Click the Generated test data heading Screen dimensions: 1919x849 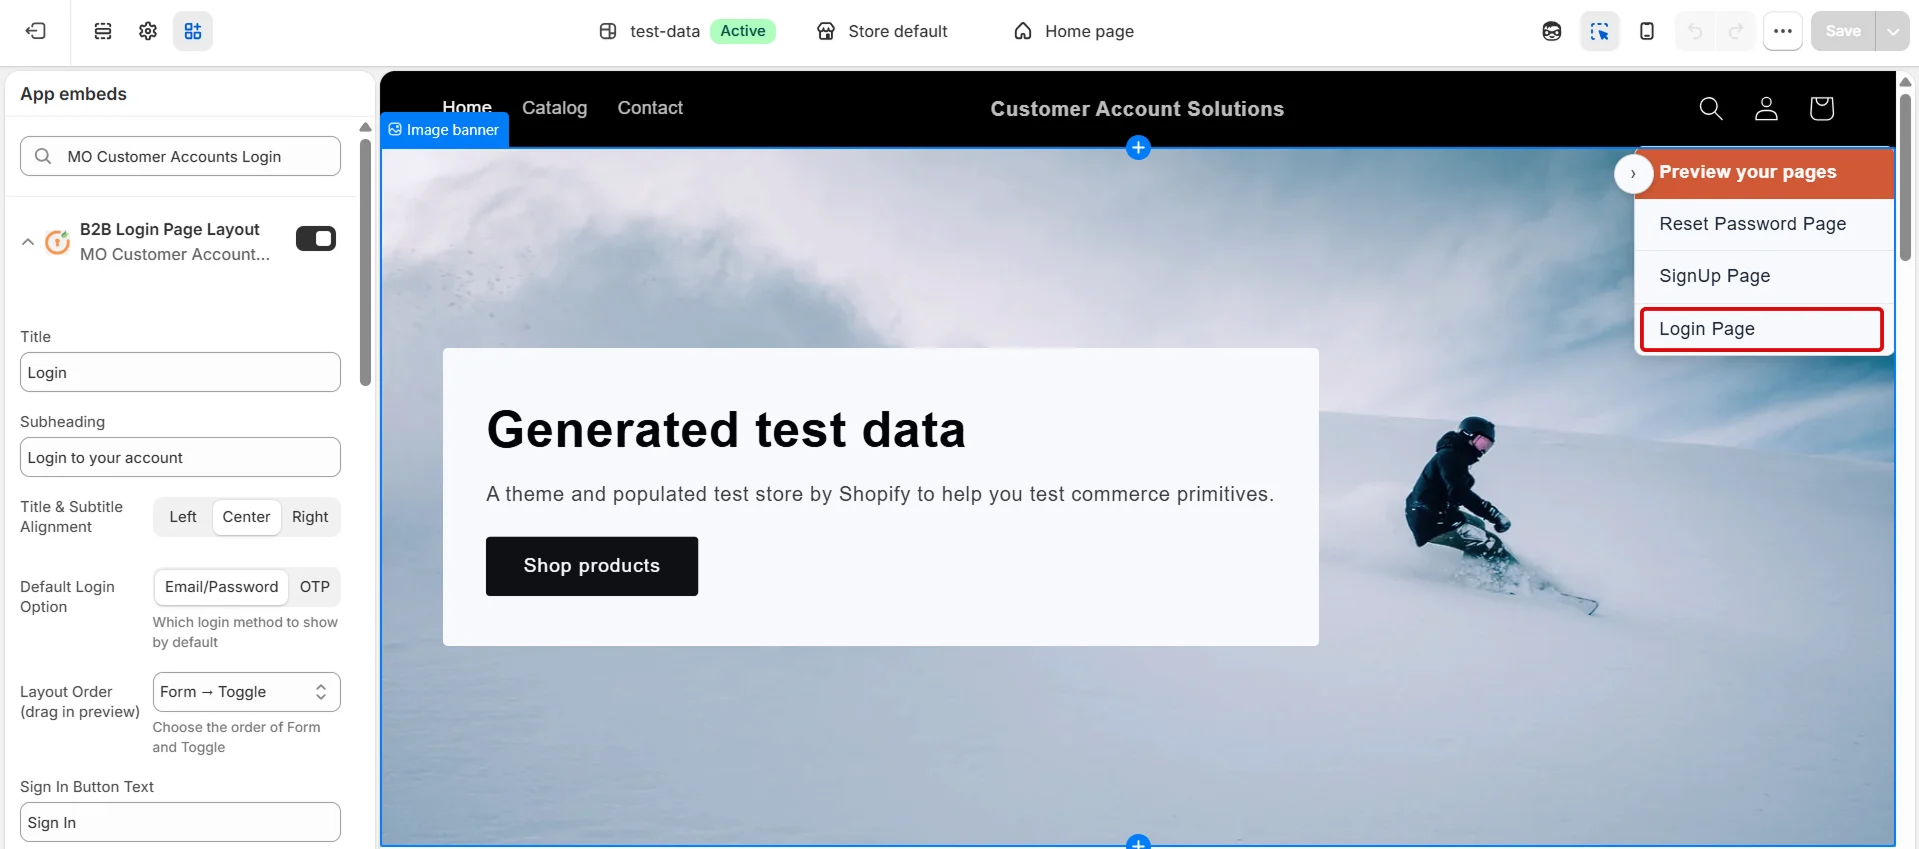point(726,430)
